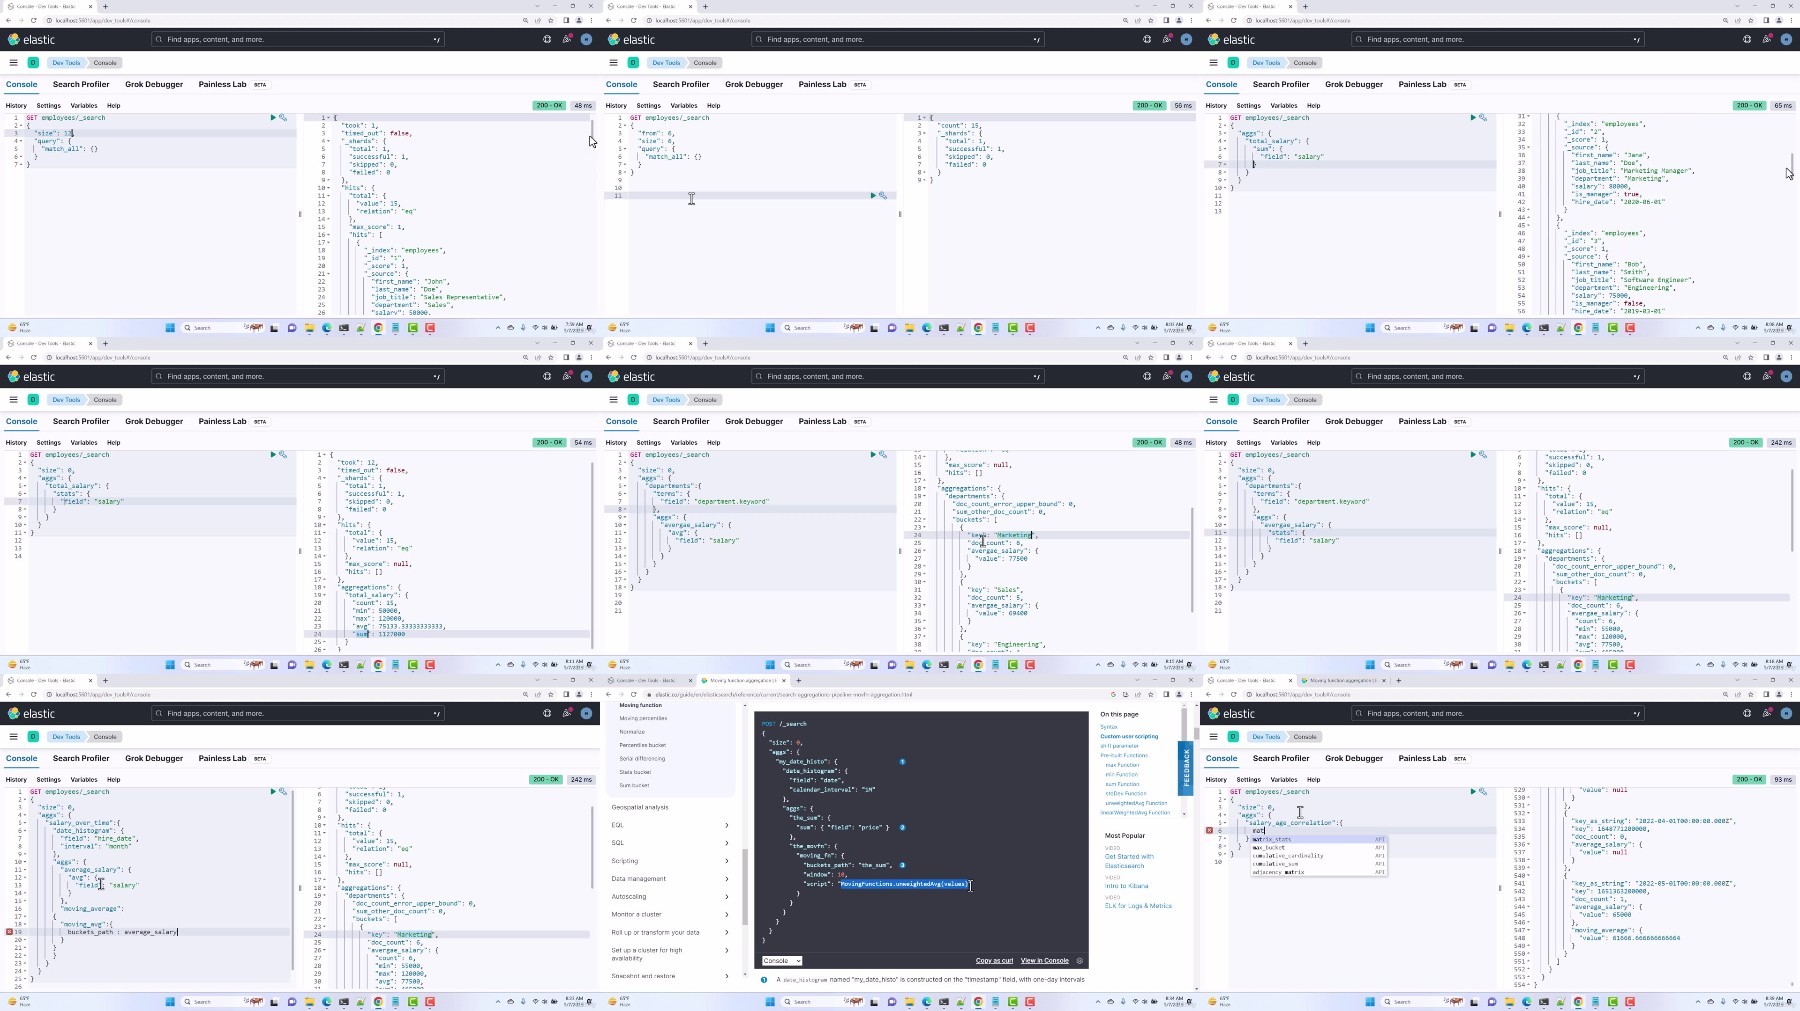Switch to Moving function aggregation browser tab
Image resolution: width=1800 pixels, height=1011 pixels.
(742, 680)
